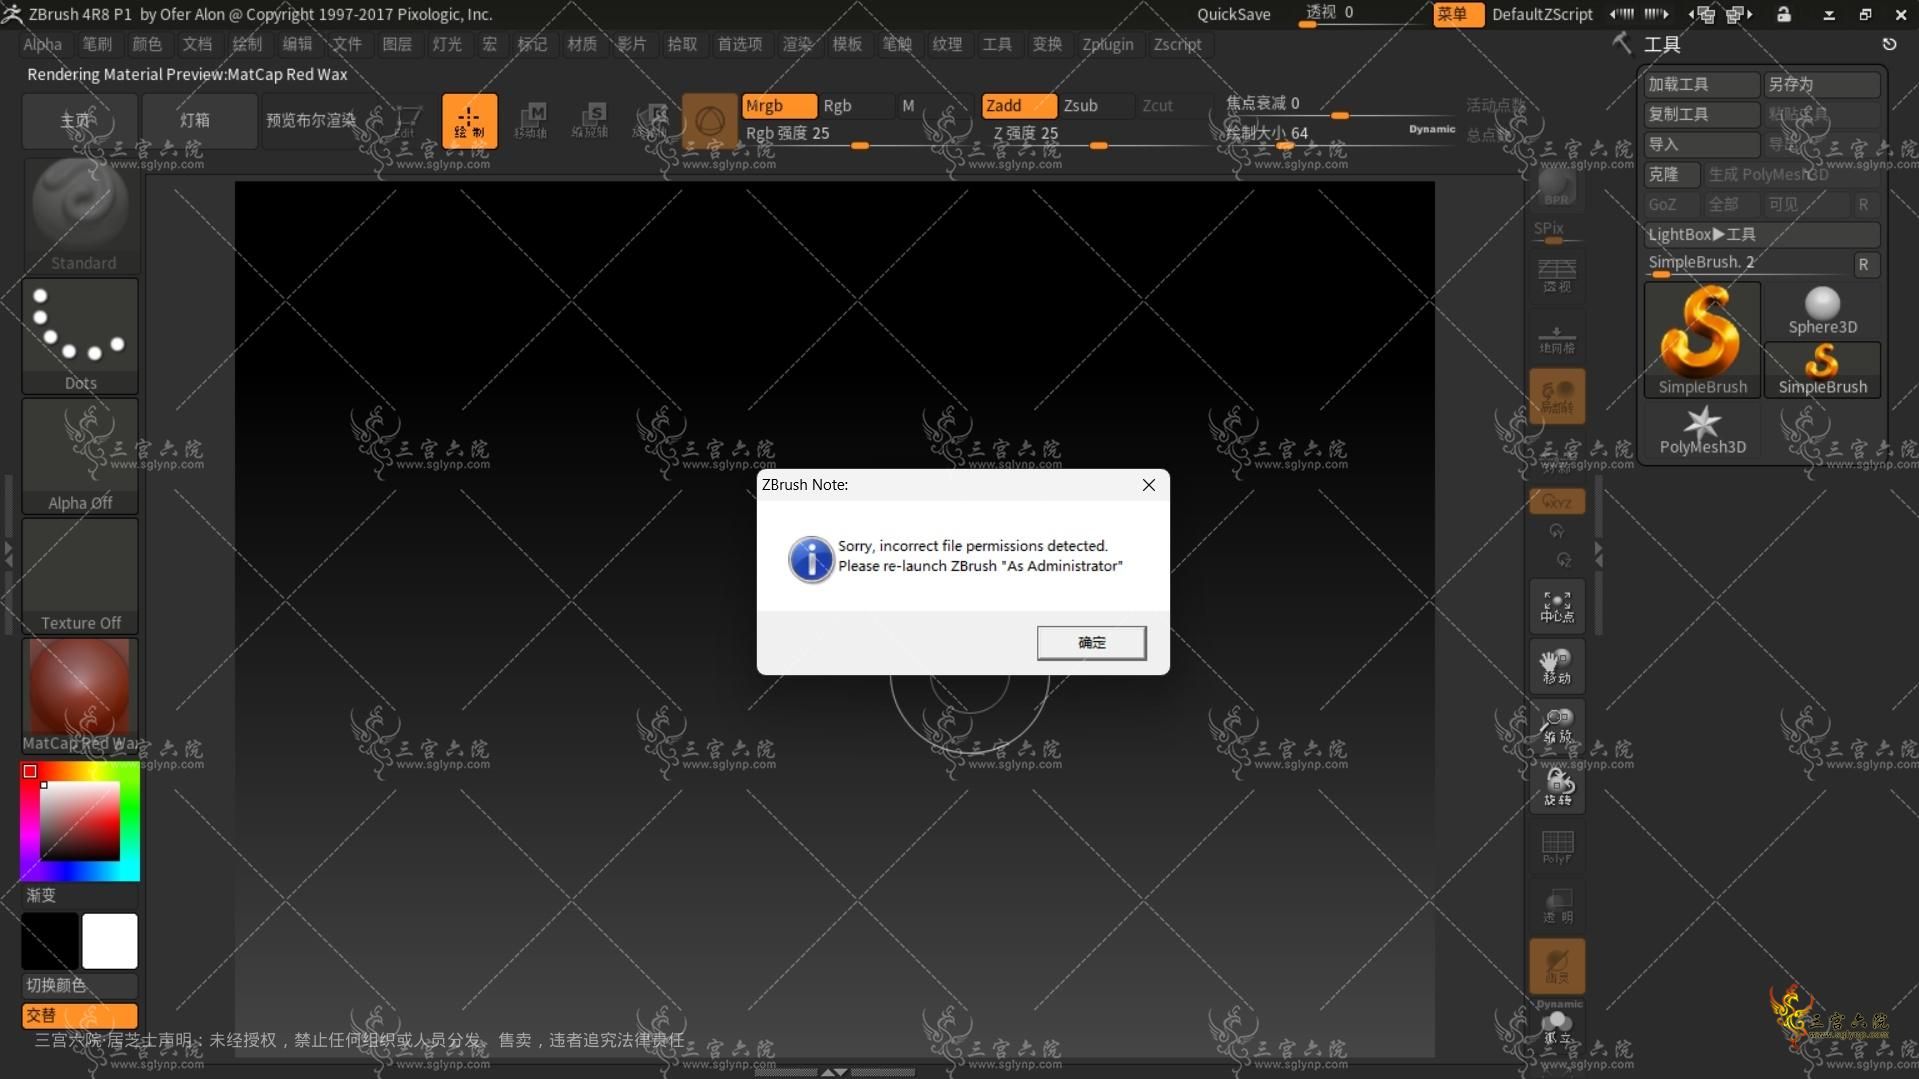Click the XYZ rotation axis icon

[1557, 501]
